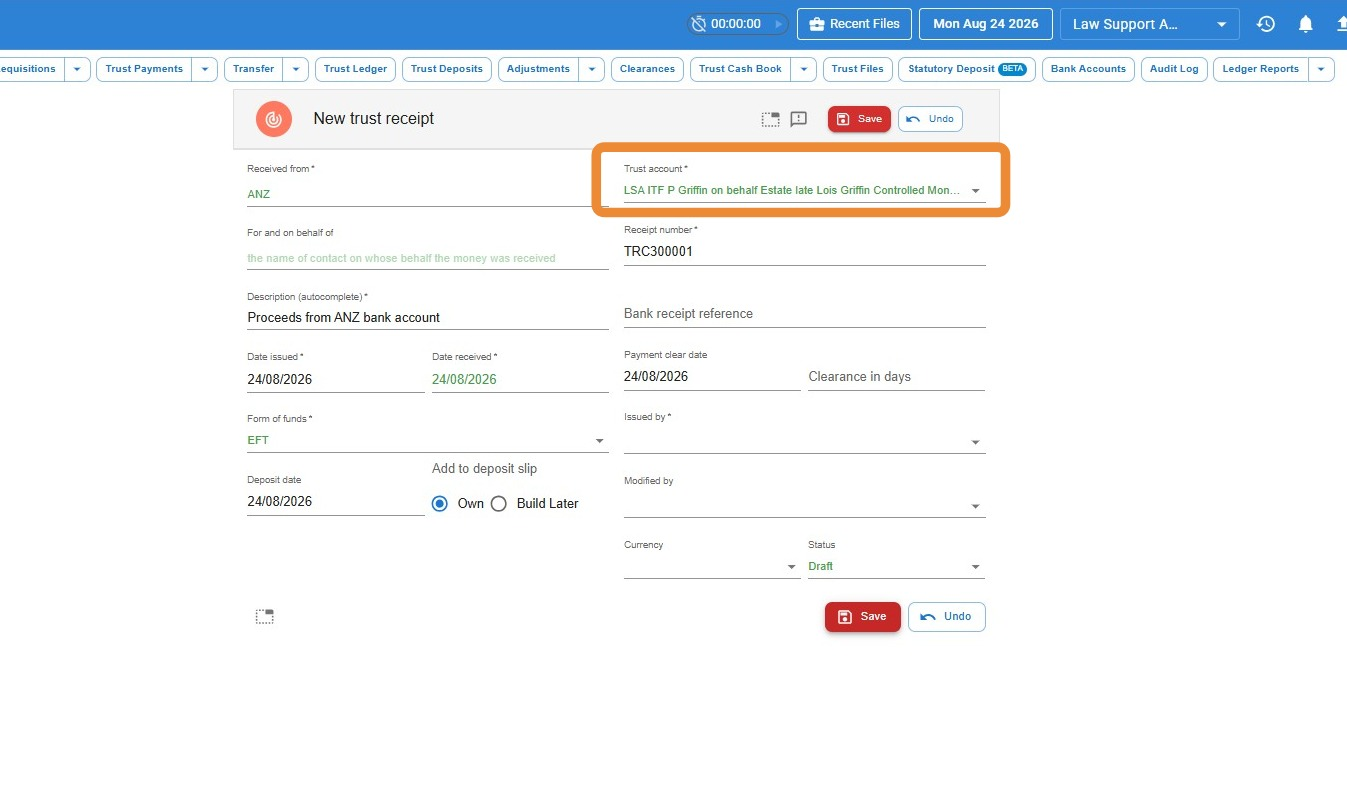Open the comment bubble icon in header
Screen dimensions: 1347x789
pyautogui.click(x=798, y=119)
